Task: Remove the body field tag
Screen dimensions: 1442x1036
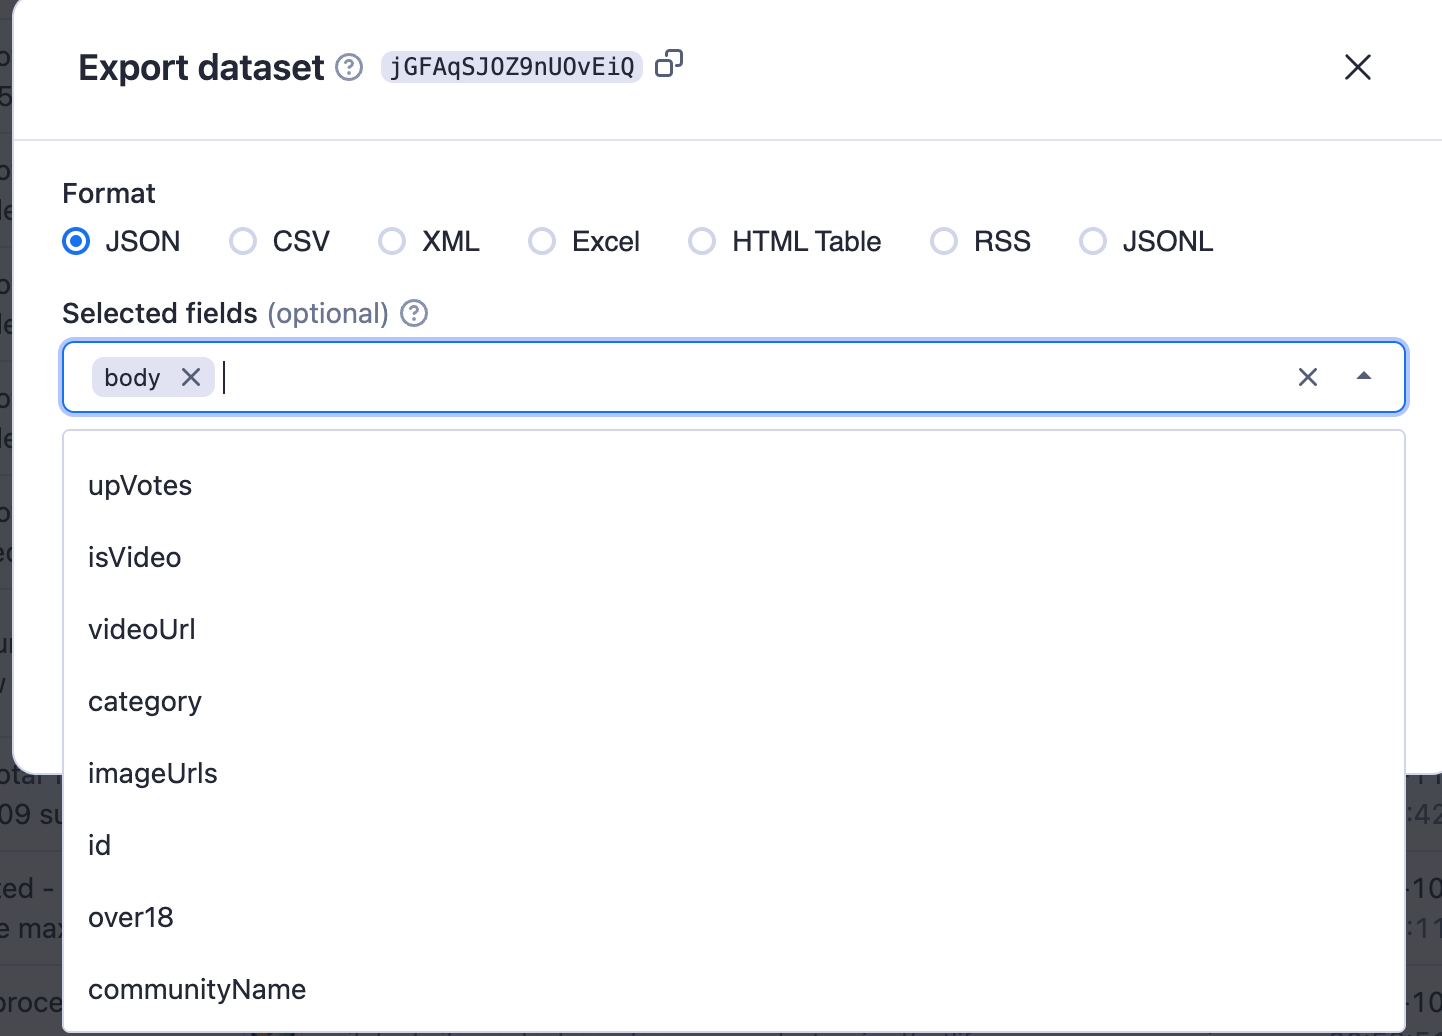Action: [x=191, y=377]
